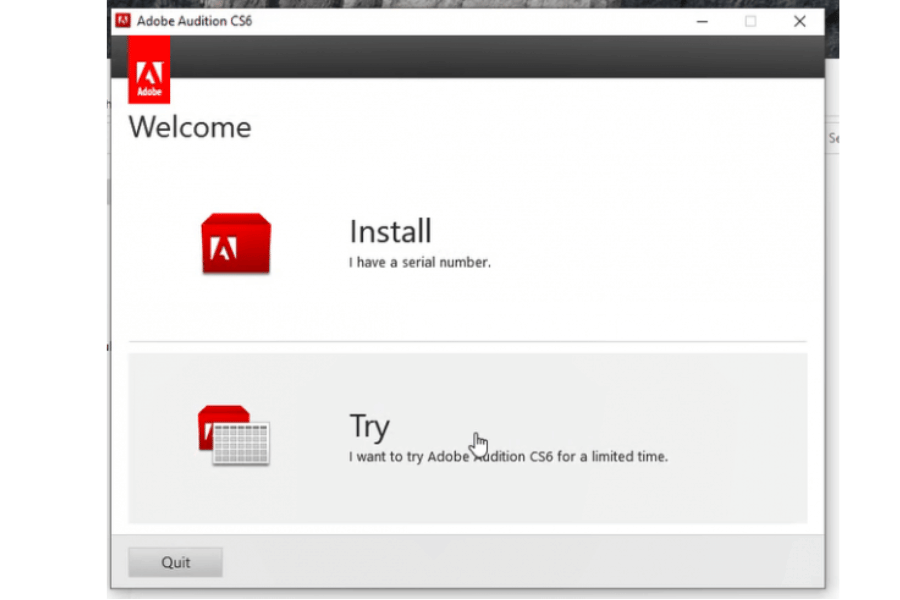Click "I have a serial number." text

coord(420,264)
